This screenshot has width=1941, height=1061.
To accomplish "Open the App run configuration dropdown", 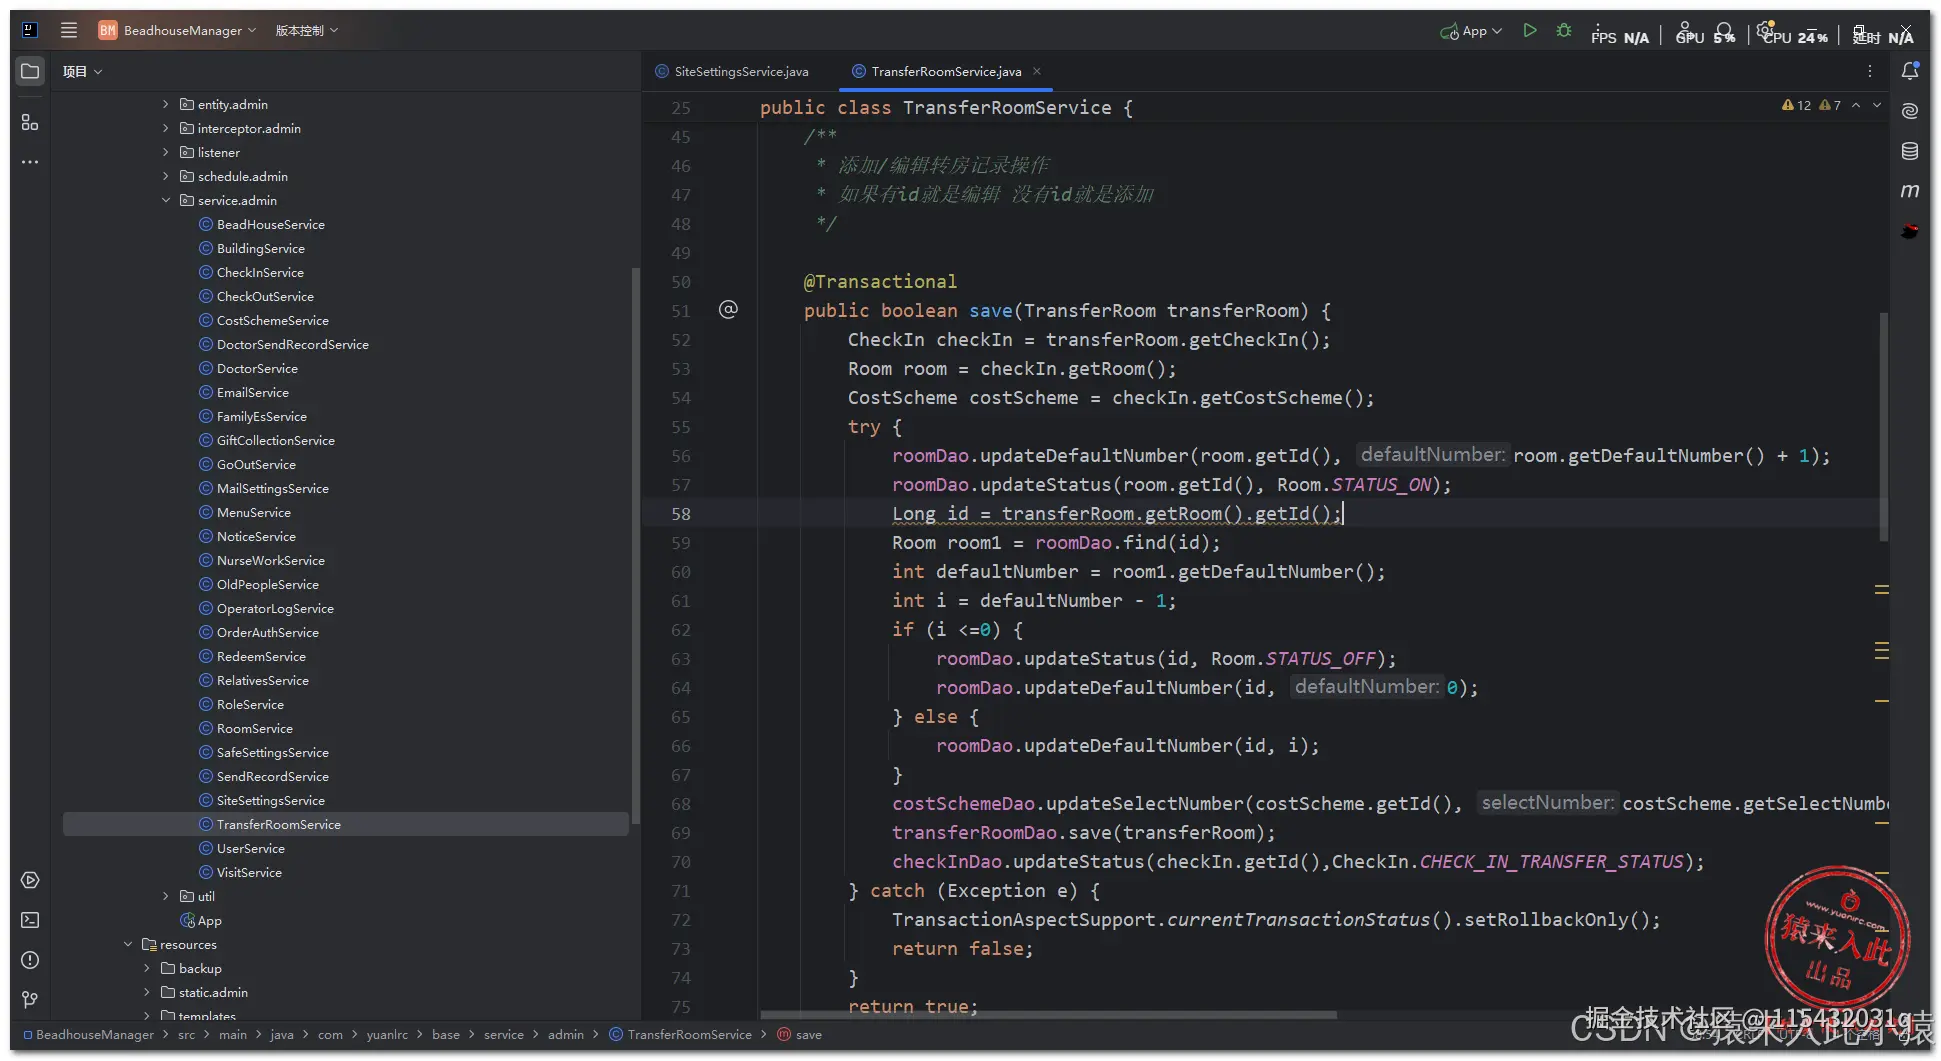I will coord(1471,31).
